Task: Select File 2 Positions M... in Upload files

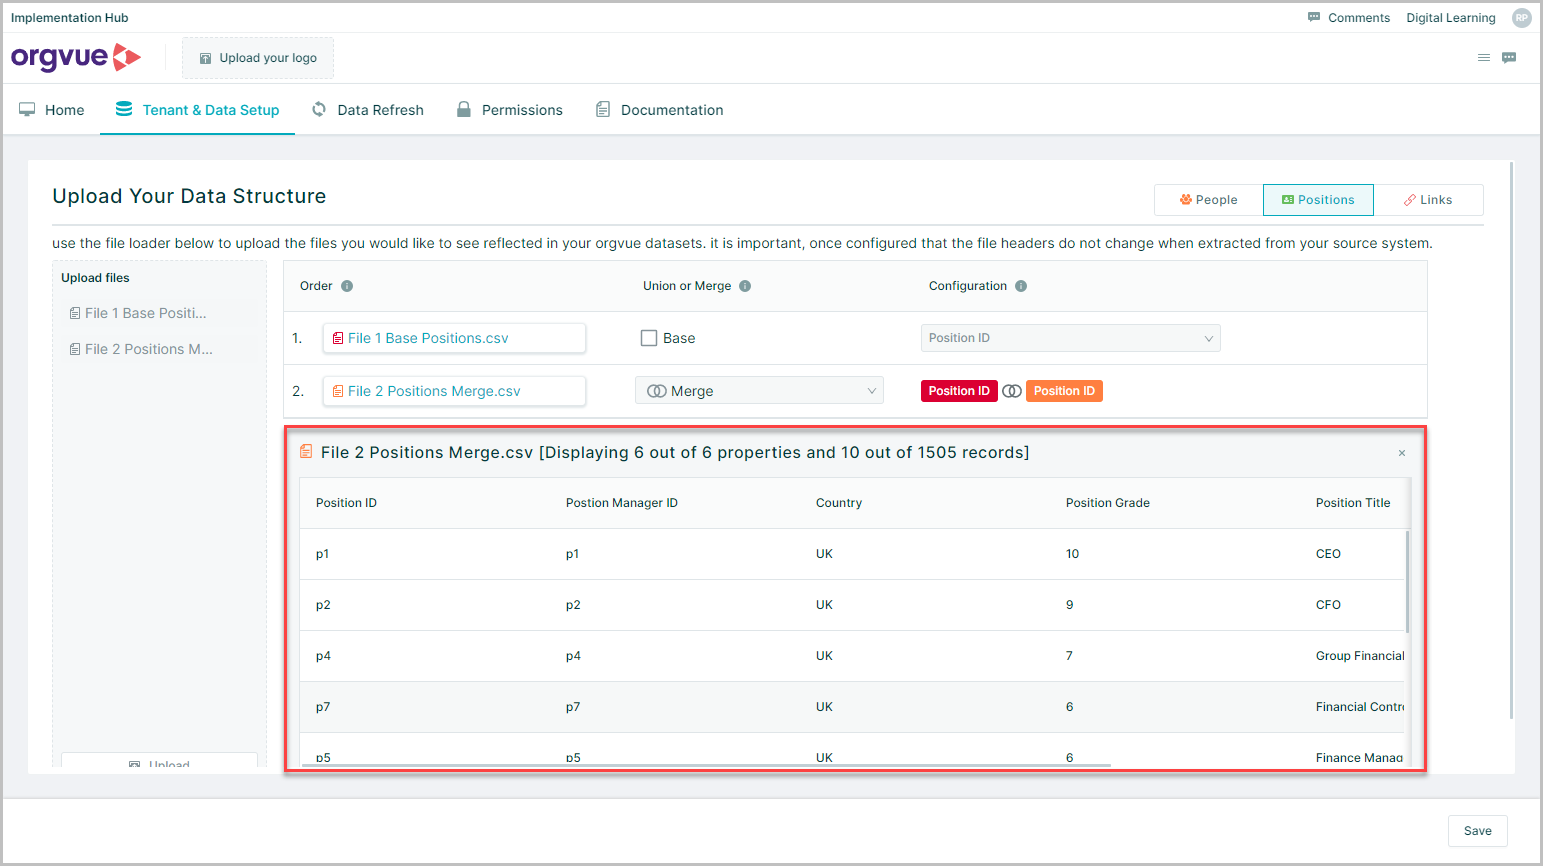Action: pos(141,349)
